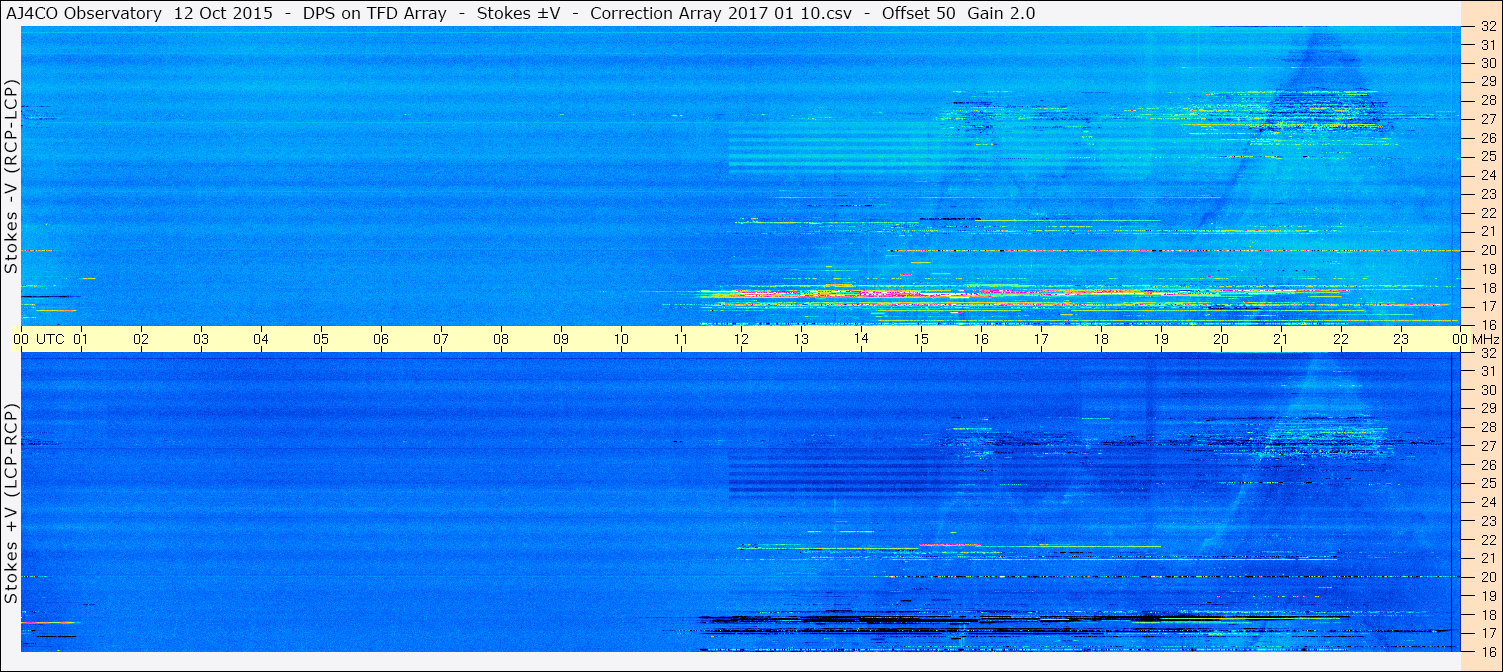Click the 21 hour marker on time axis
Viewport: 1503px width, 672px height.
click(1281, 339)
